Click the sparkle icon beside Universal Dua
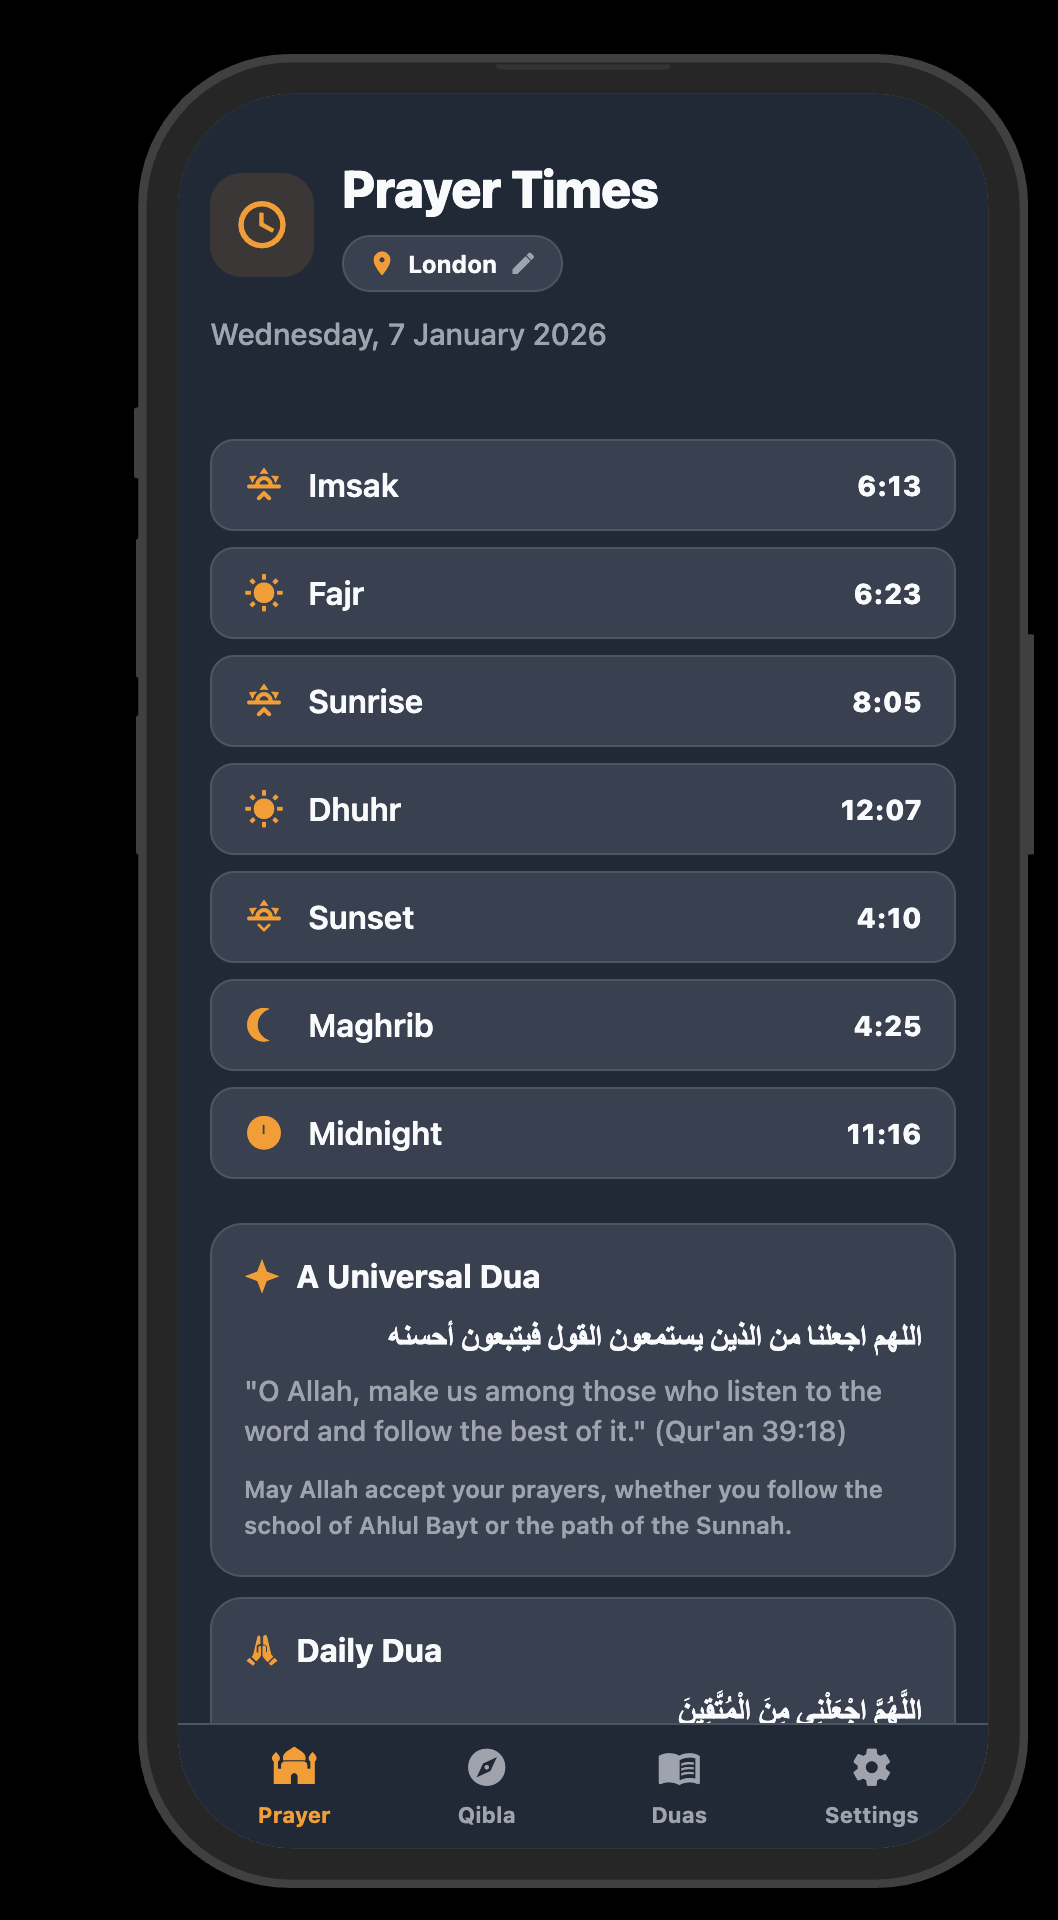 pyautogui.click(x=262, y=1276)
